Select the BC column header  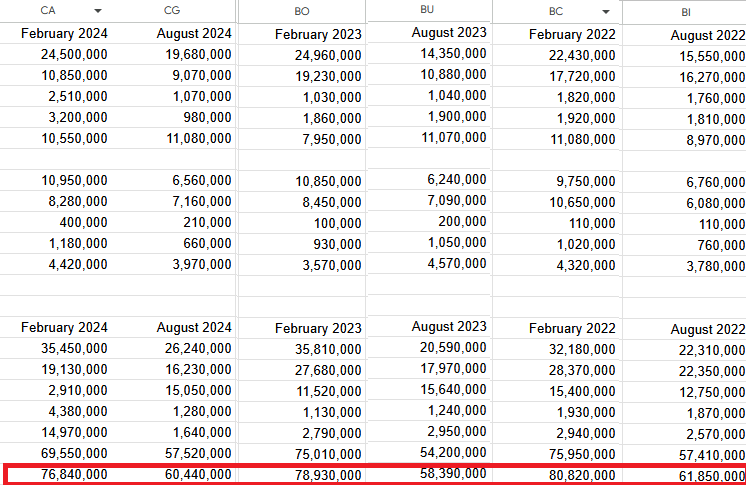click(556, 11)
